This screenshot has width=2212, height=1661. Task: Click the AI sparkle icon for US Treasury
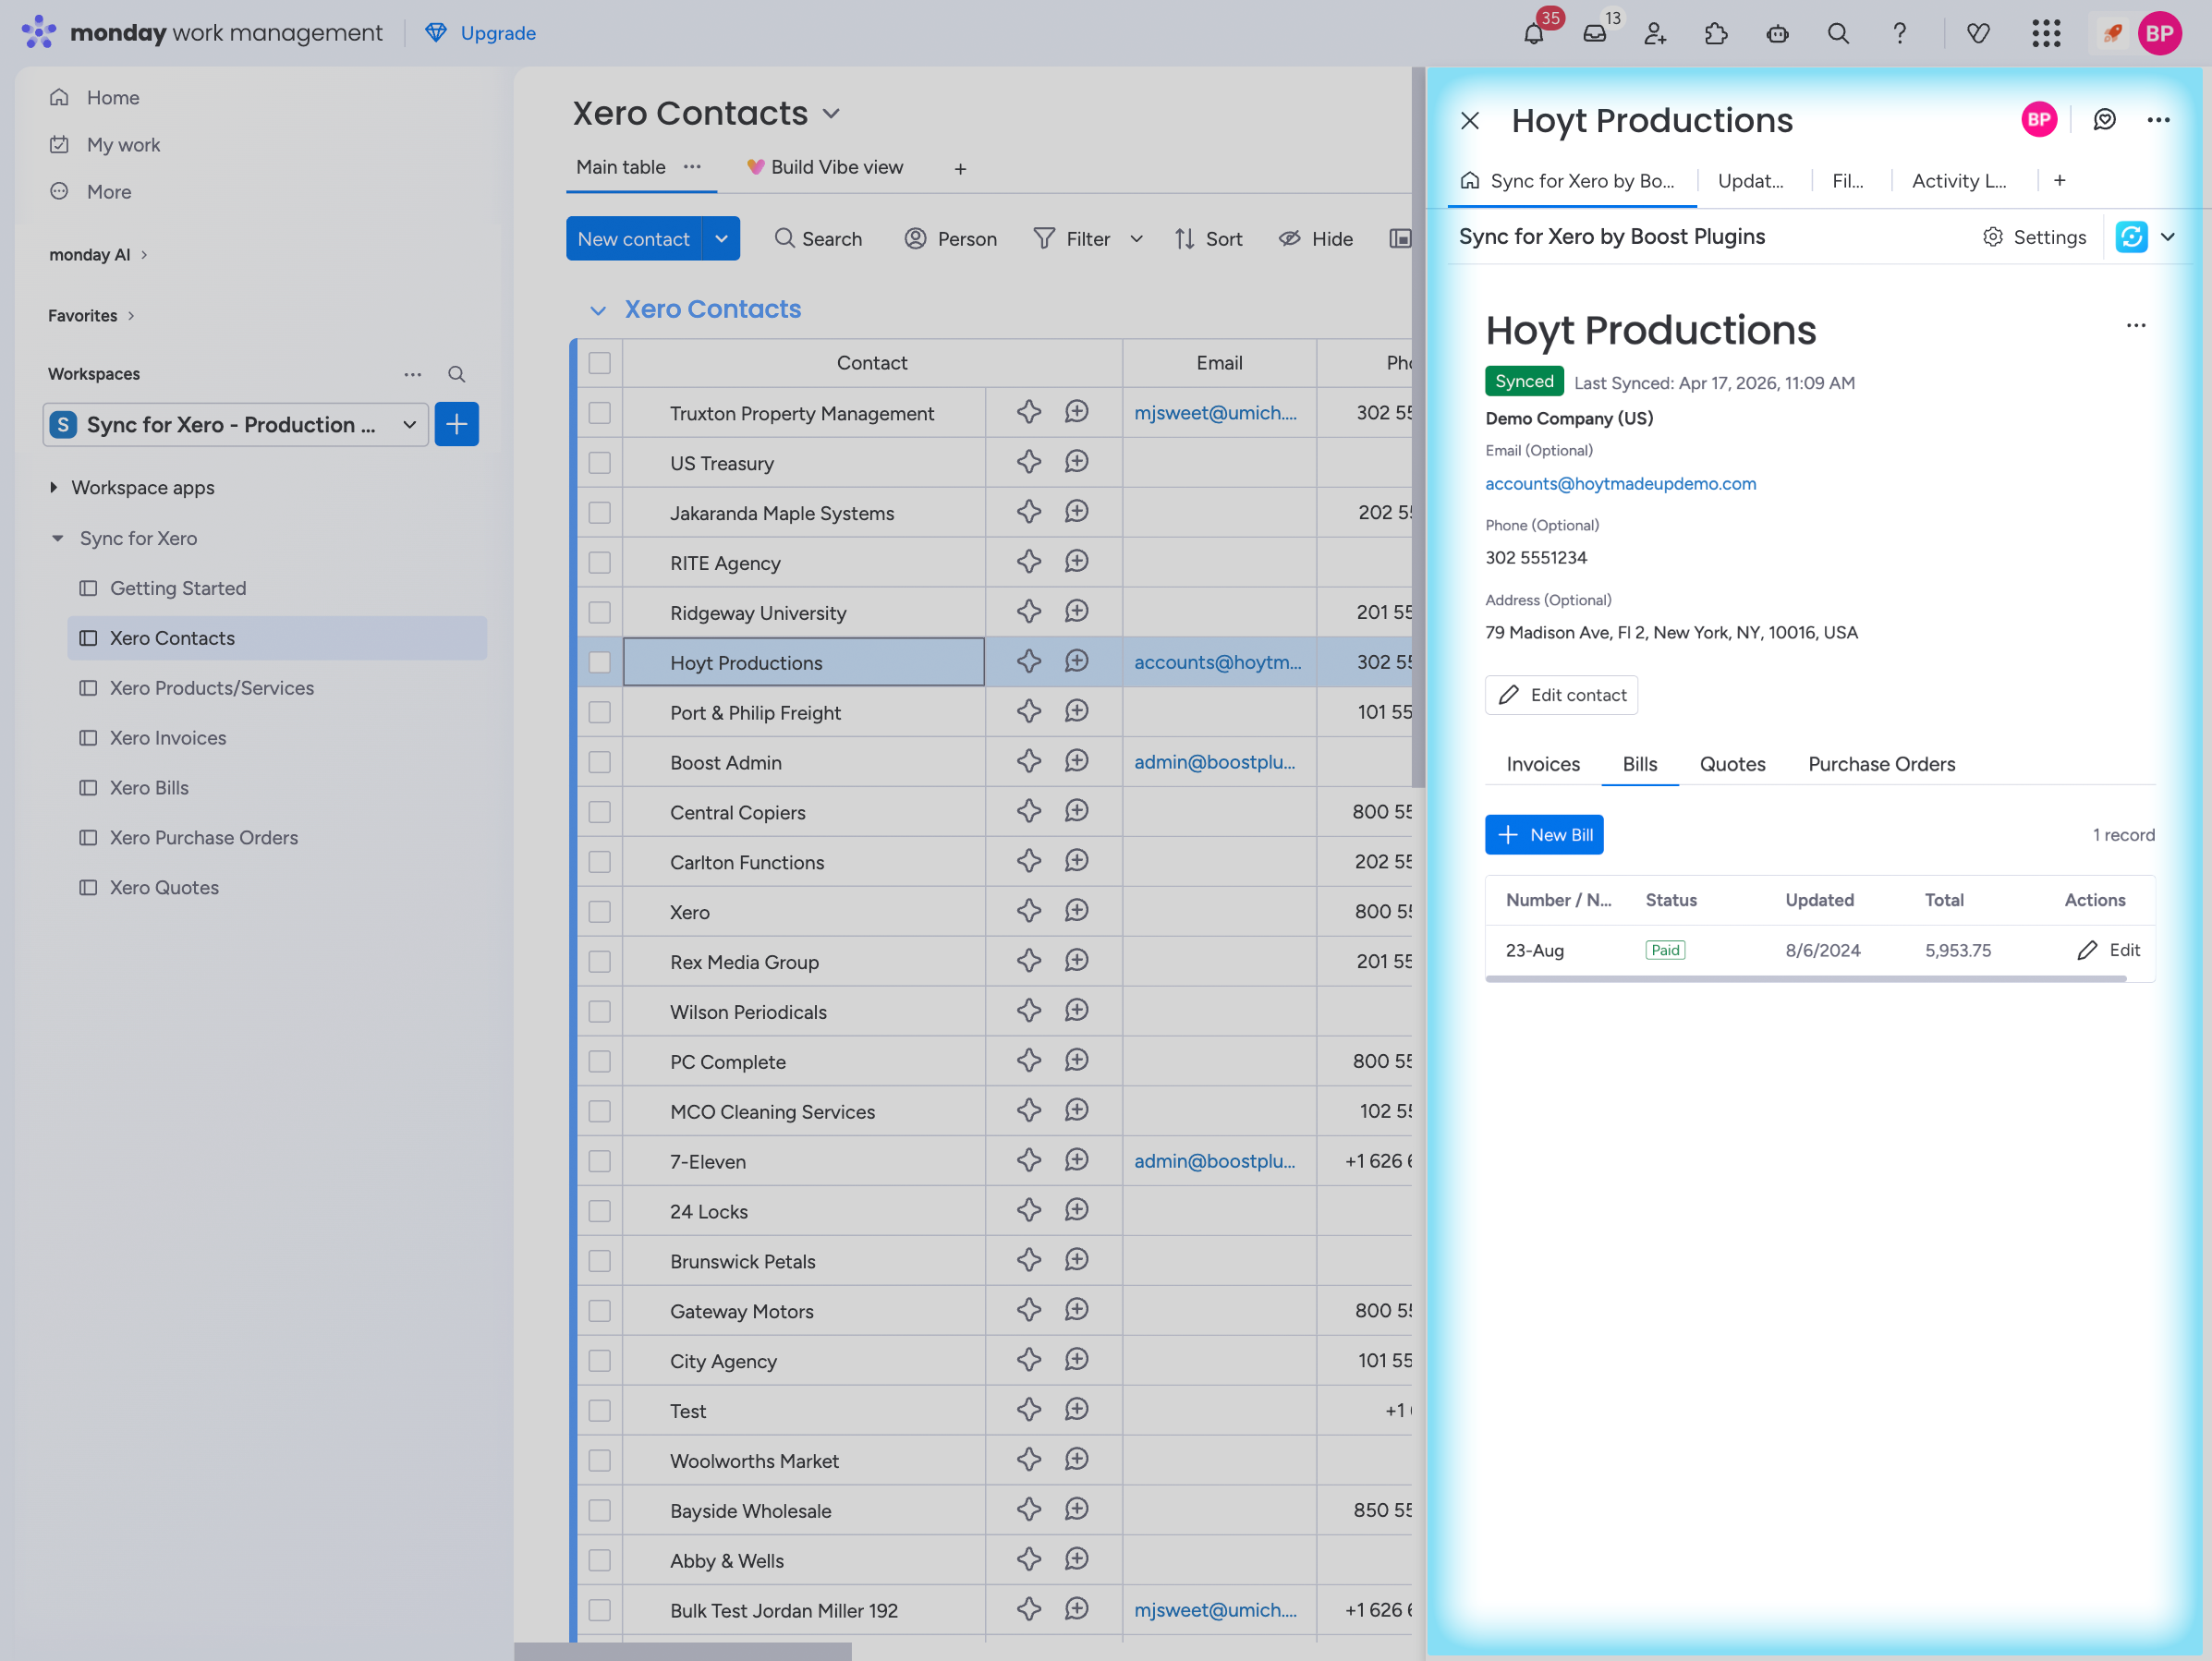coord(1029,462)
